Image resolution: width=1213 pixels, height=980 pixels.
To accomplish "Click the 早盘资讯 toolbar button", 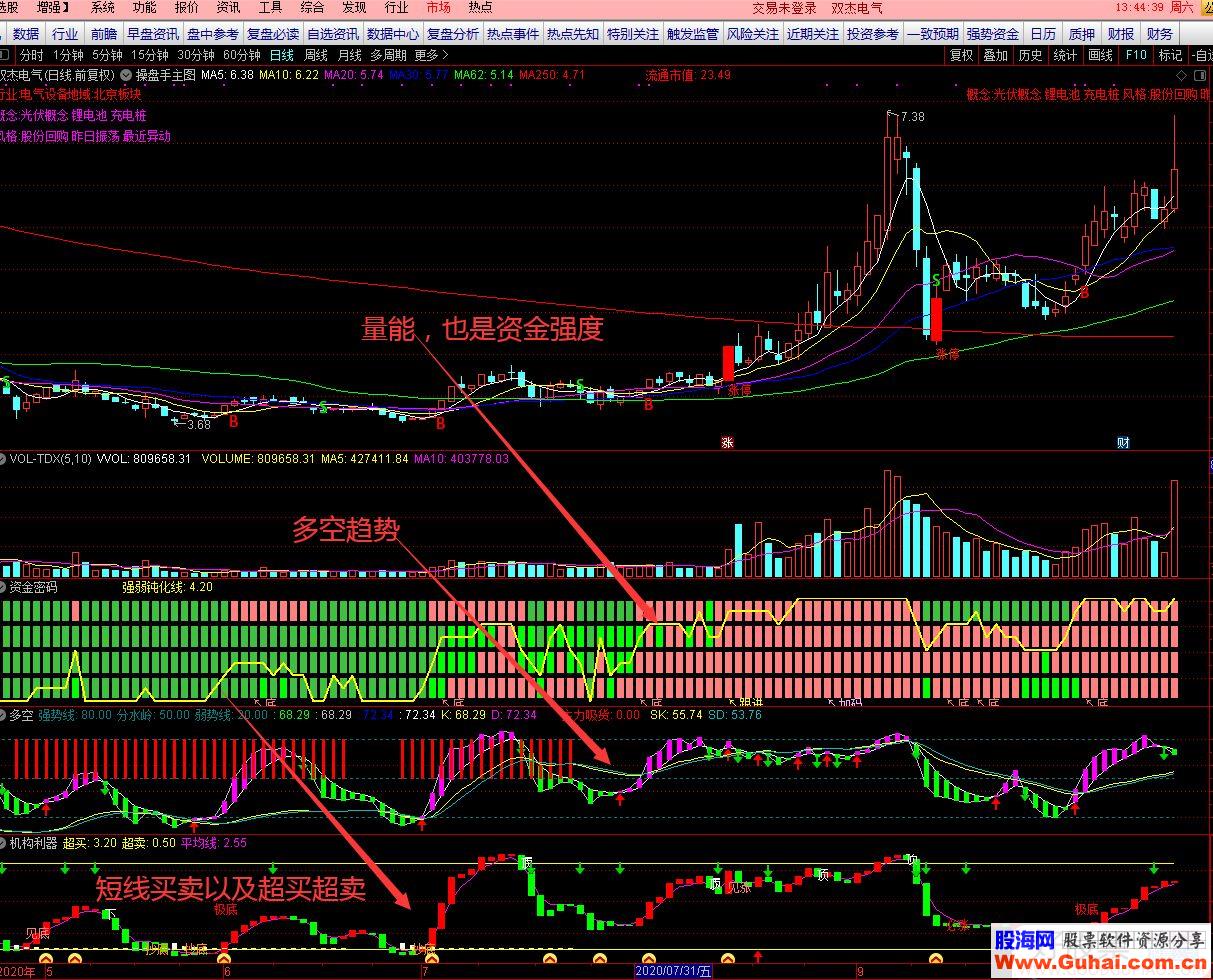I will 153,34.
